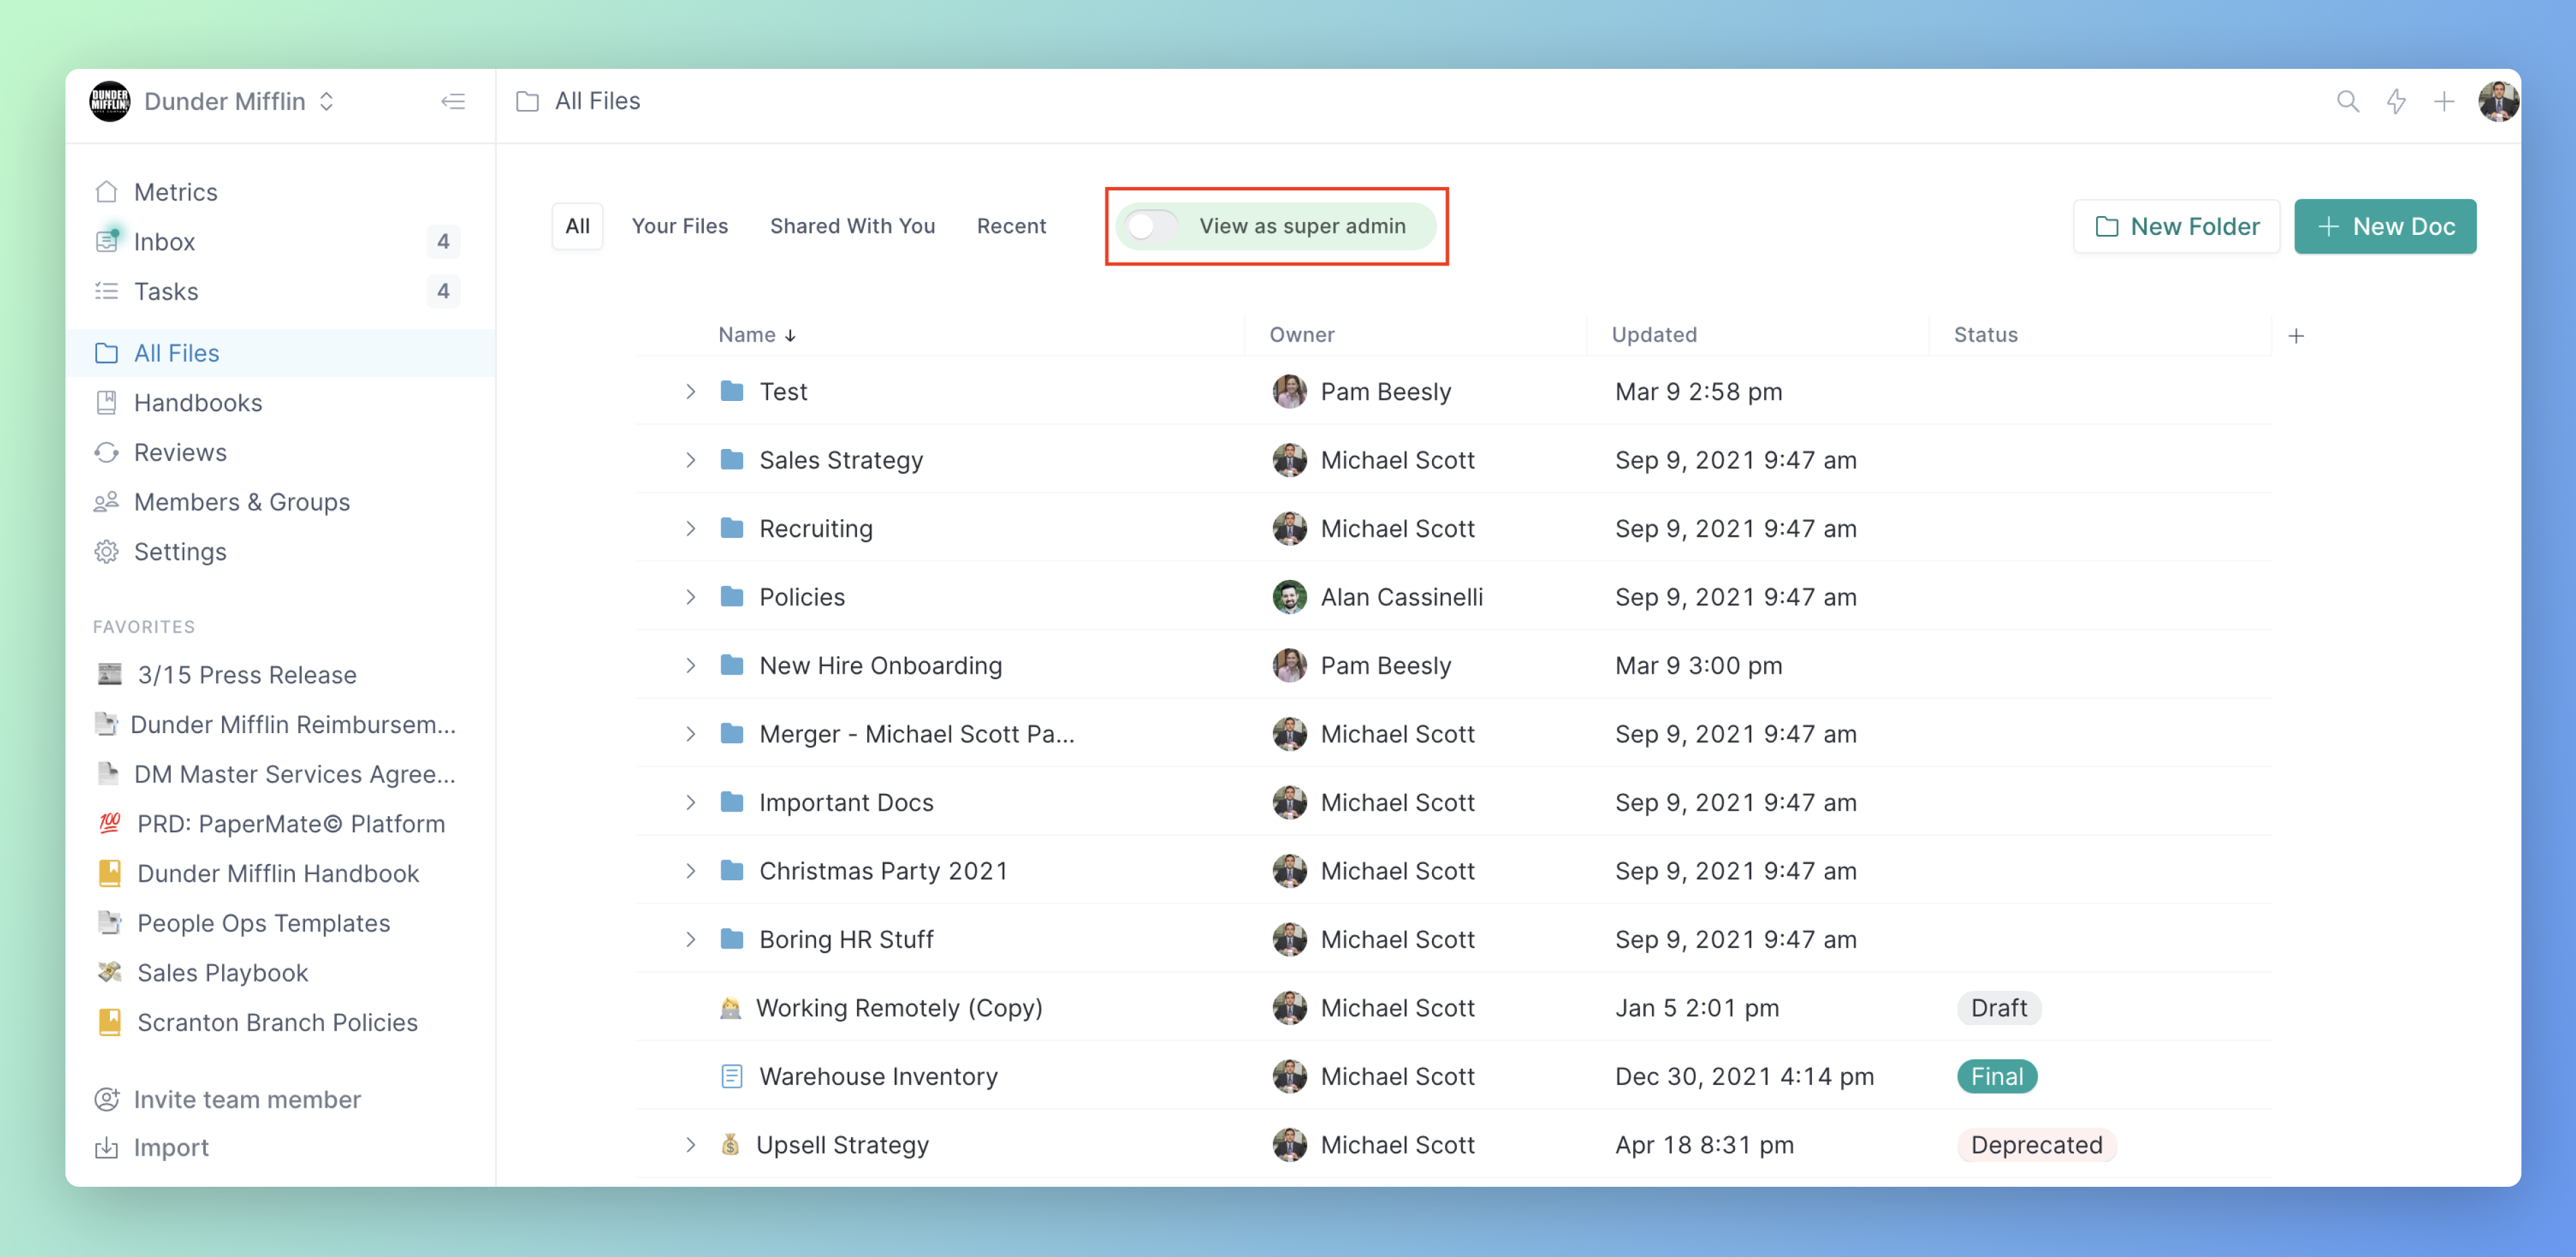Collapse the sidebar with the collapse icon
2576x1257 pixels.
pyautogui.click(x=453, y=101)
